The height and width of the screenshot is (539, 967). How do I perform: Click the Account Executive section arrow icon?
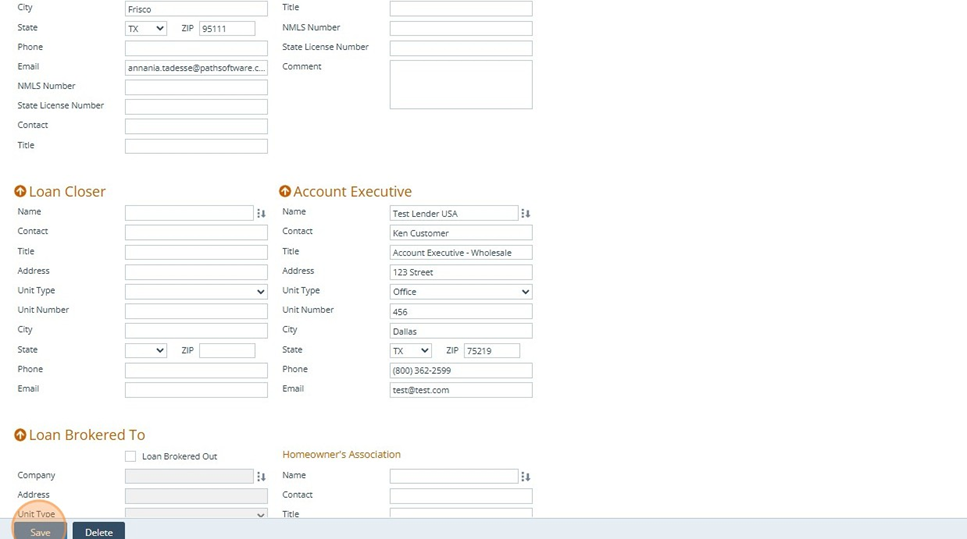285,192
